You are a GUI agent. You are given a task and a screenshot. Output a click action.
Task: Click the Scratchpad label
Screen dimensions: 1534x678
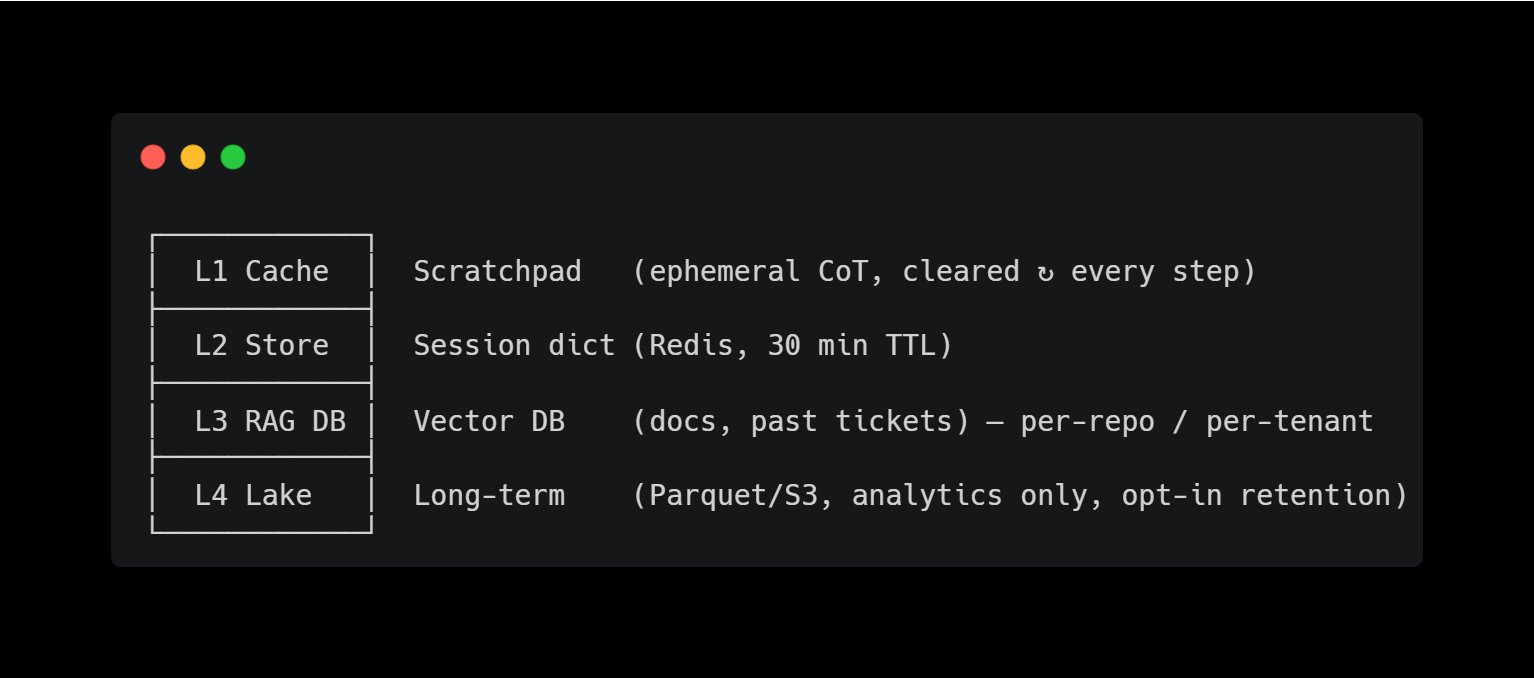click(497, 272)
